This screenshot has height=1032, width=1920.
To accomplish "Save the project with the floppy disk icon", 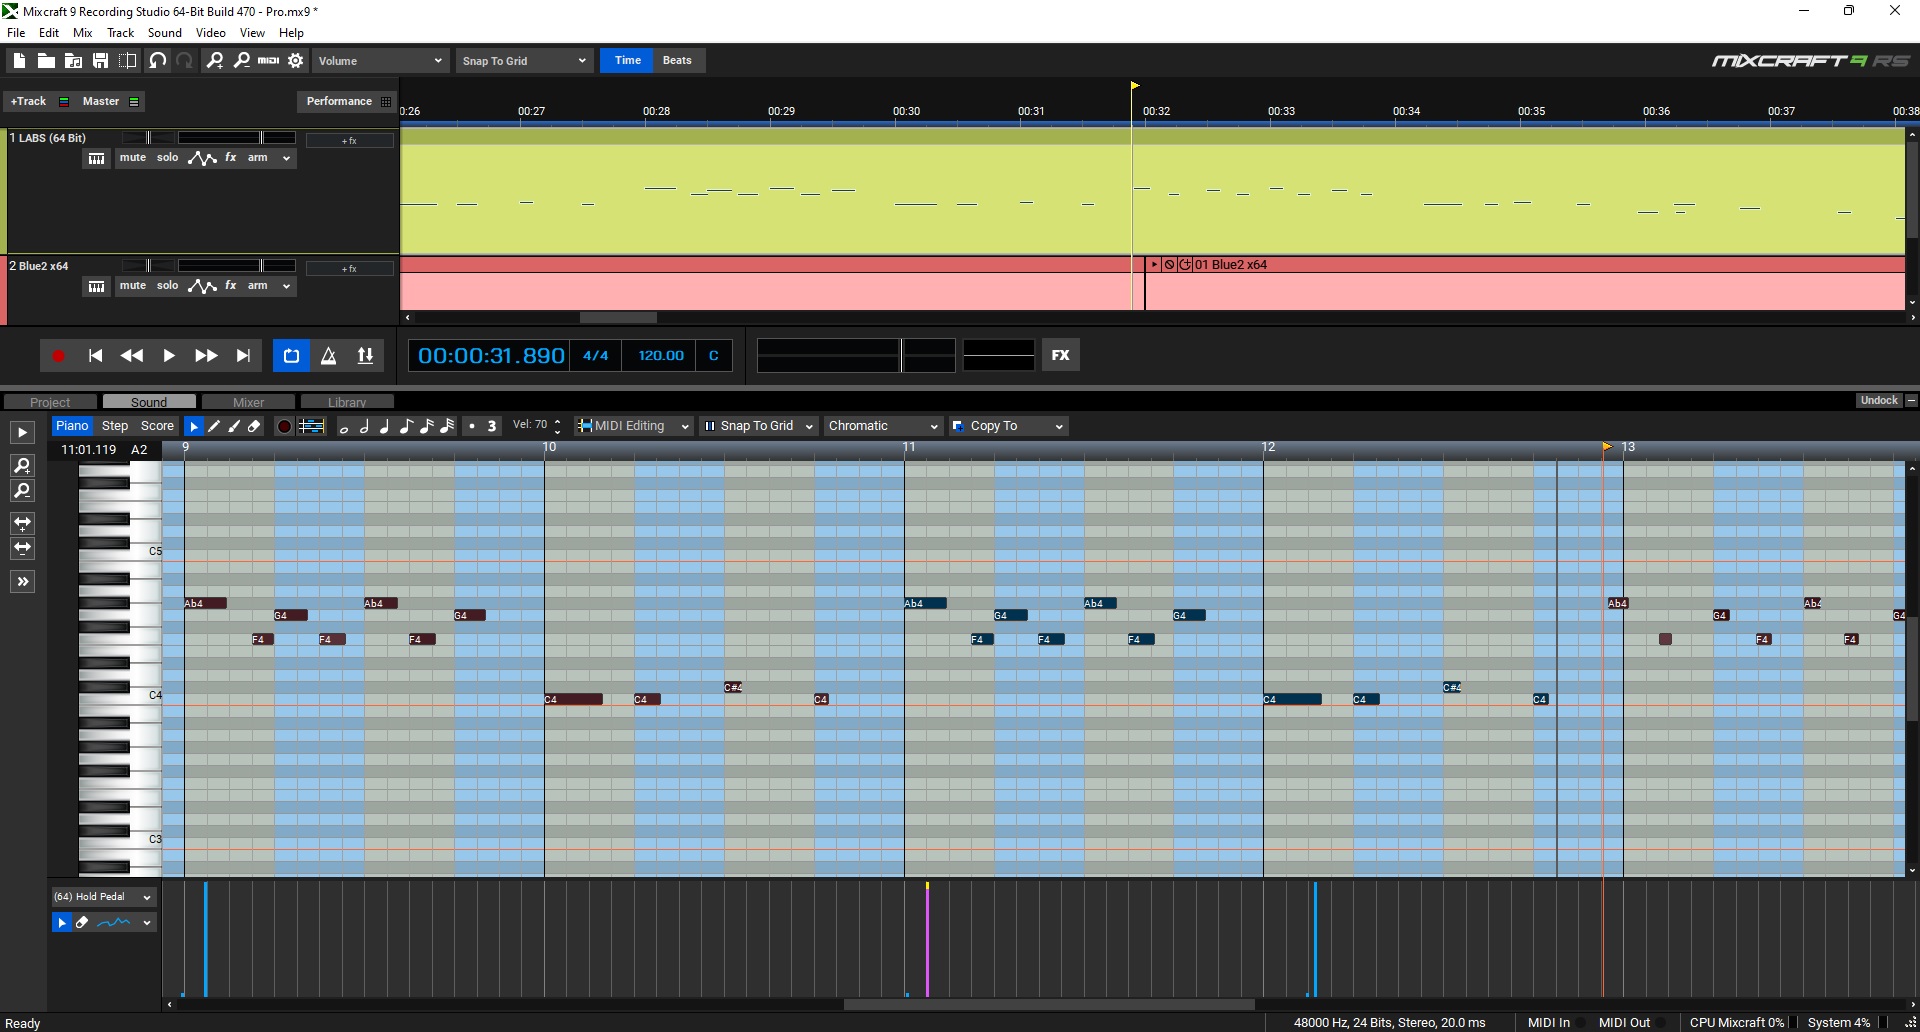I will (100, 61).
